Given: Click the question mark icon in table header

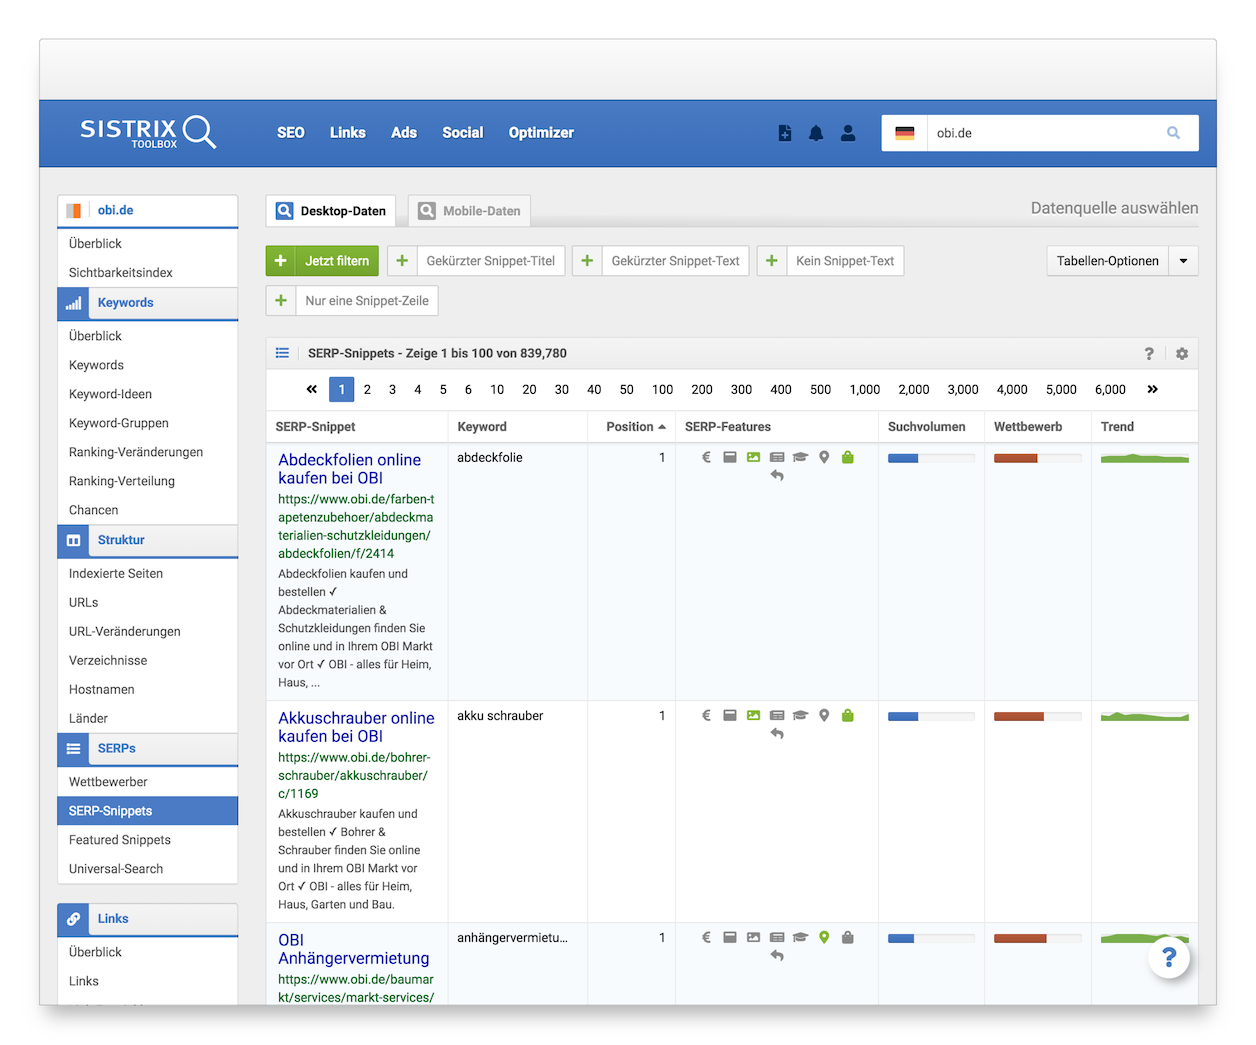Looking at the screenshot, I should click(x=1149, y=354).
